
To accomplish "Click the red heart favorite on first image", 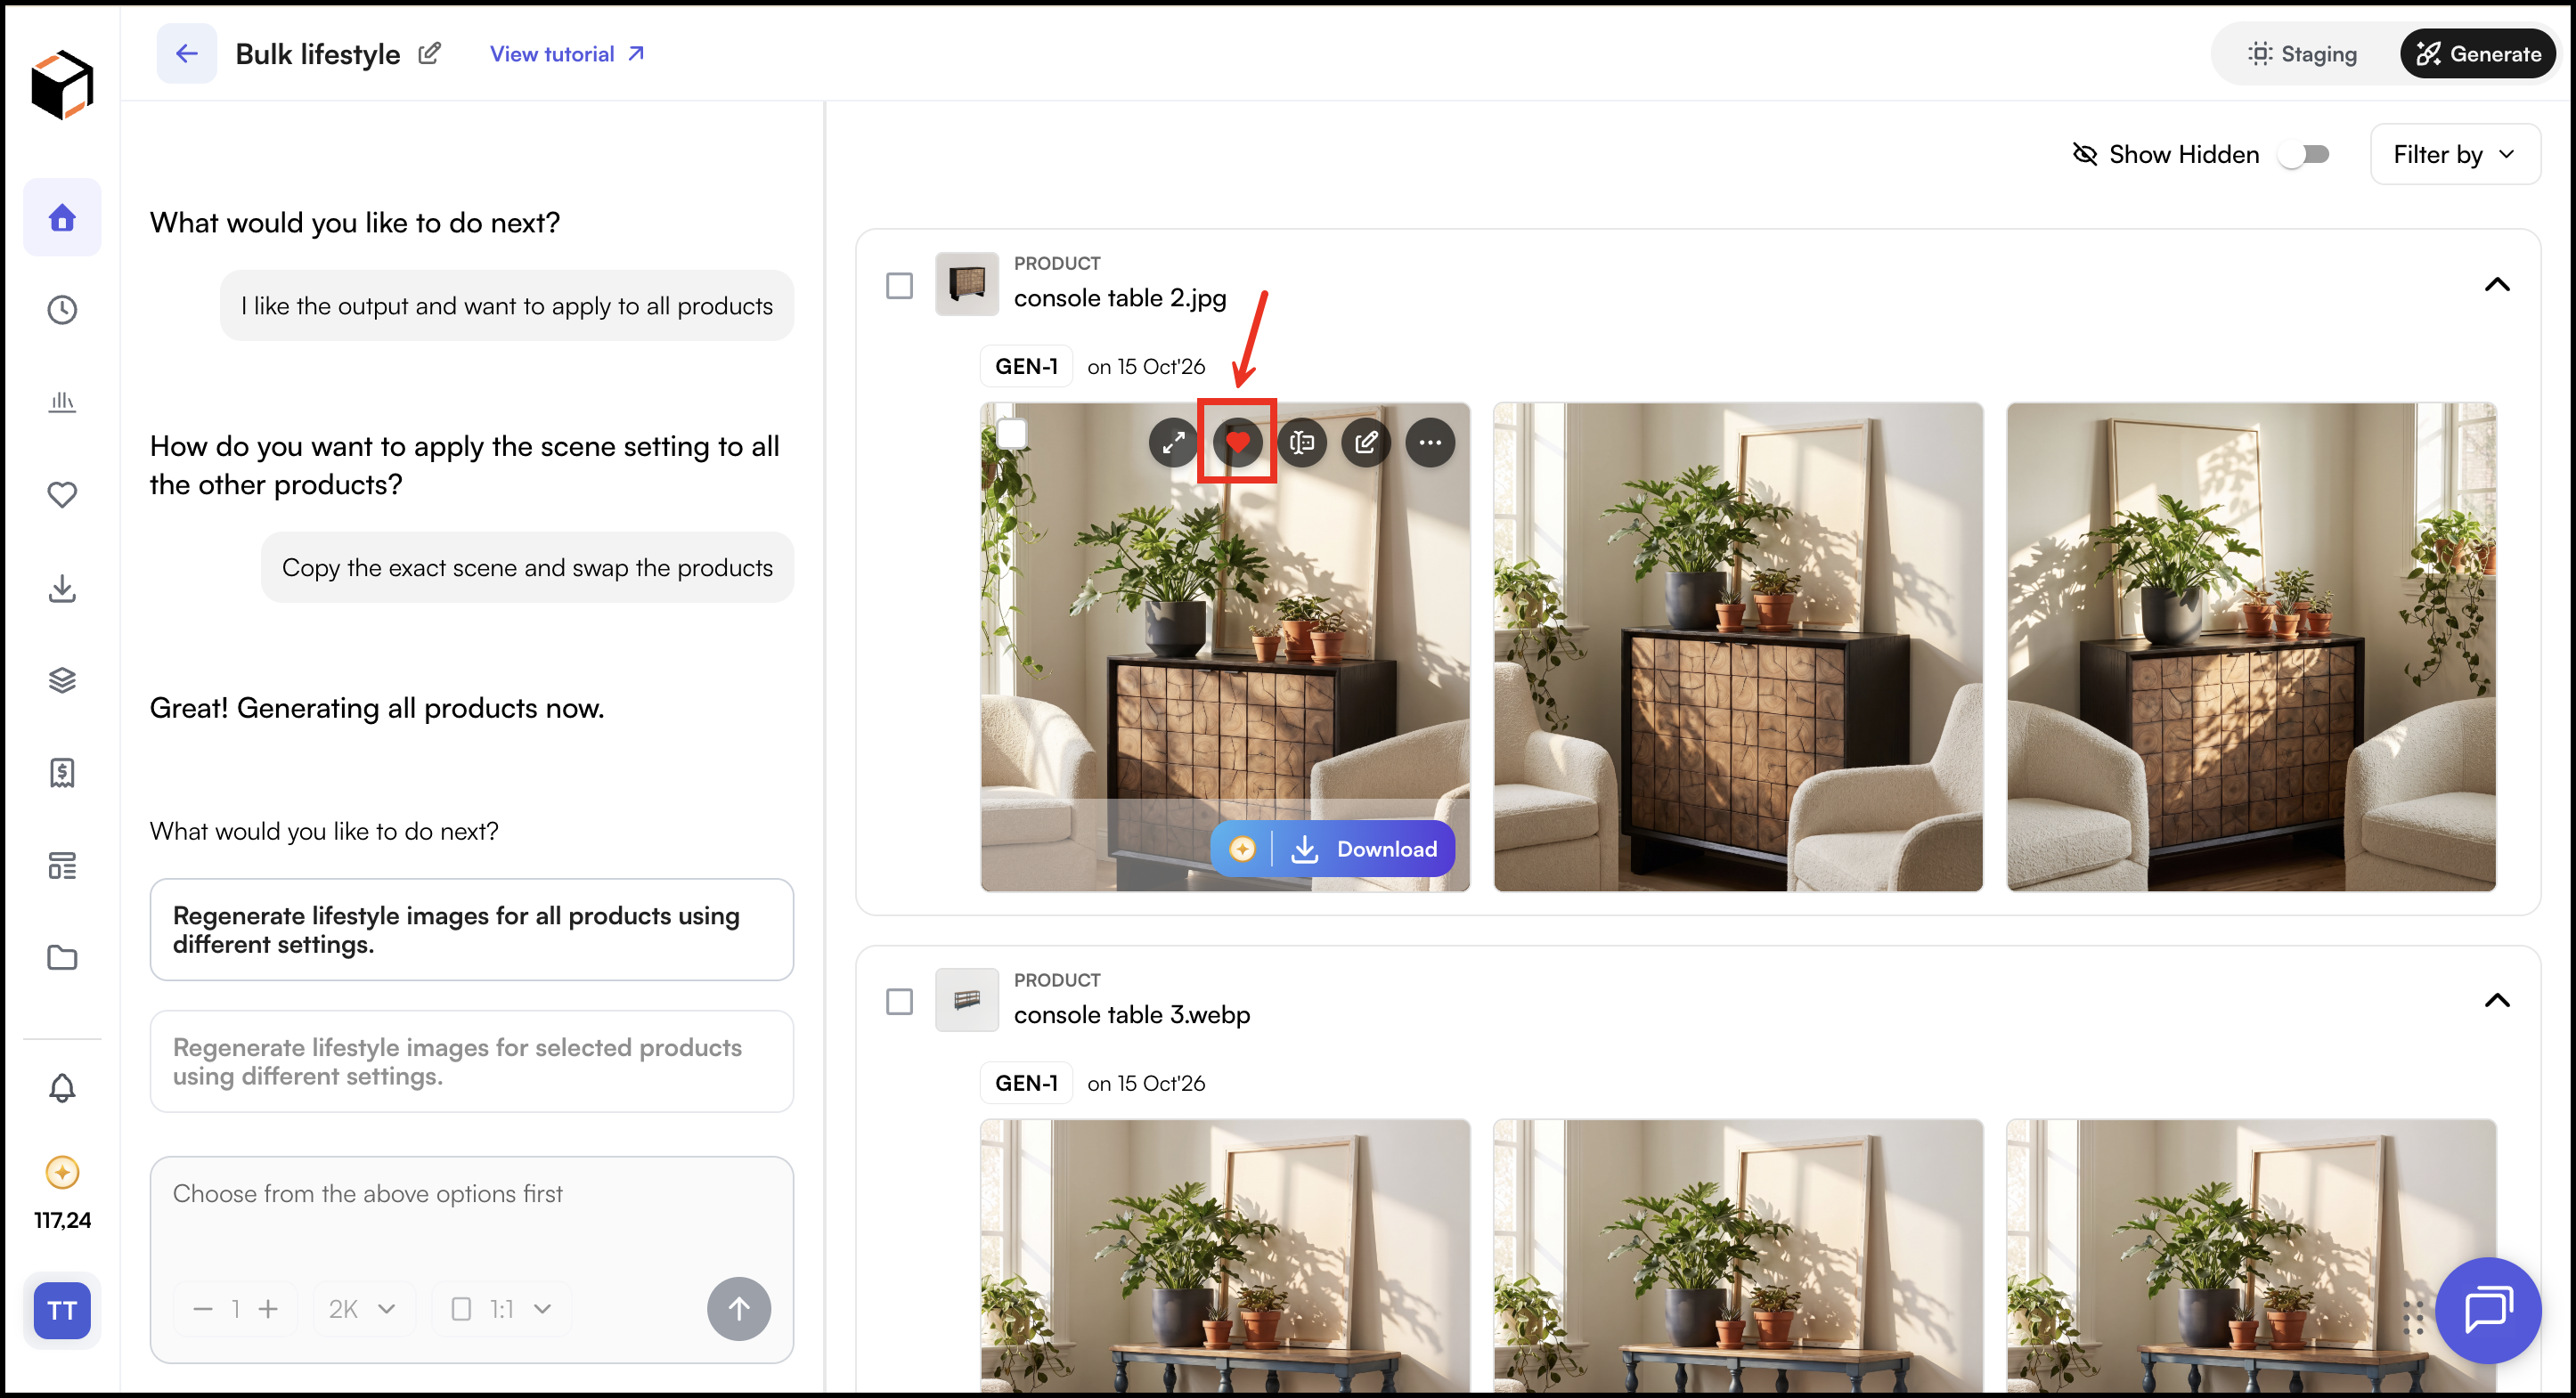I will (x=1237, y=442).
